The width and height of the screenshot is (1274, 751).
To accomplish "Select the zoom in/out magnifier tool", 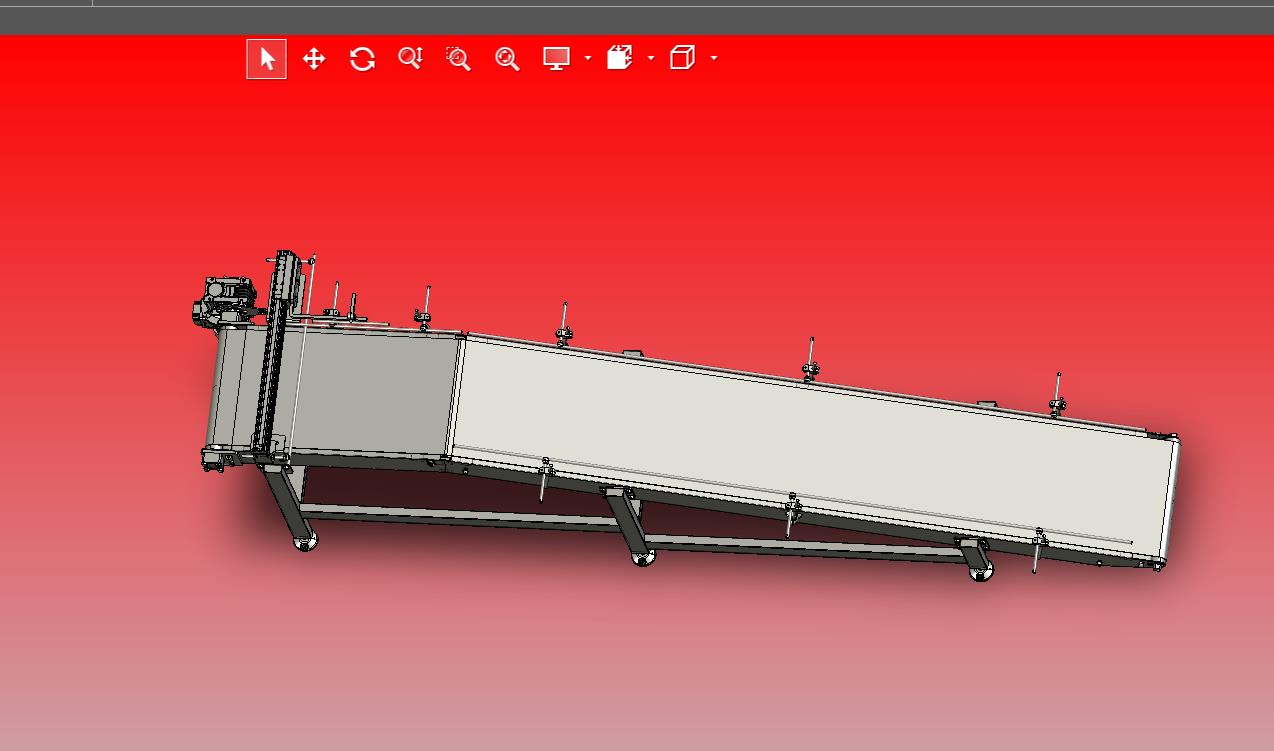I will pyautogui.click(x=410, y=59).
